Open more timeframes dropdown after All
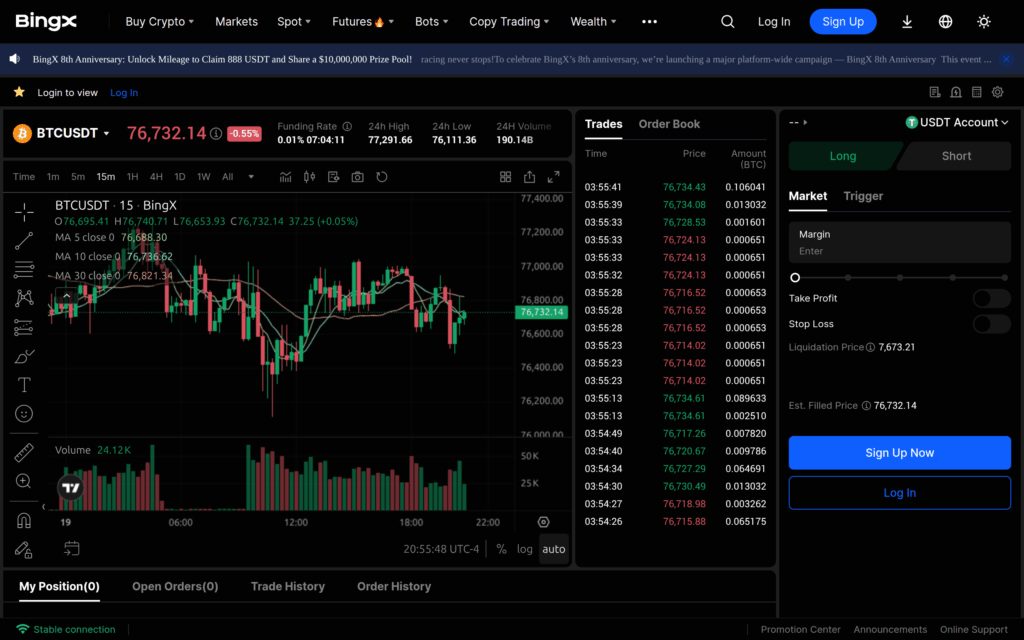Screen dimensions: 1024x640 point(251,177)
